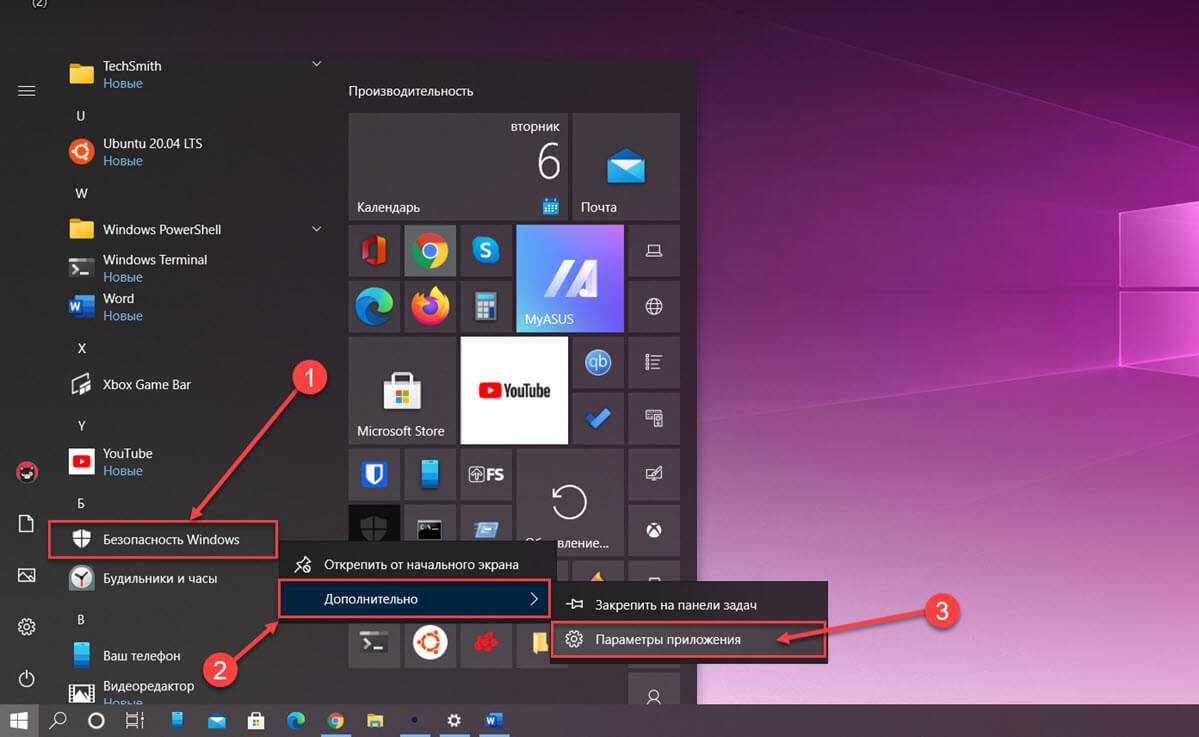This screenshot has width=1199, height=737.
Task: Open the Google Chrome tile
Action: click(430, 251)
